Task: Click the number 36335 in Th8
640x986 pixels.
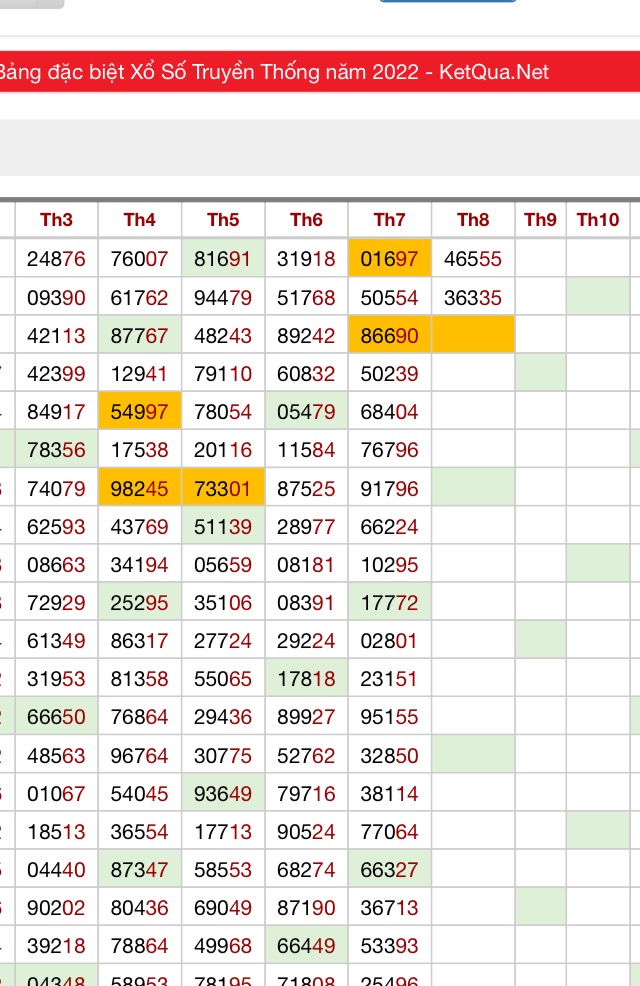Action: [473, 297]
